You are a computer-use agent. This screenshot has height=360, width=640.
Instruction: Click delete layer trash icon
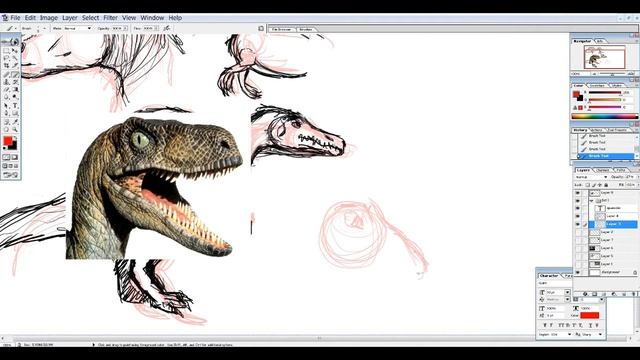pyautogui.click(x=634, y=293)
